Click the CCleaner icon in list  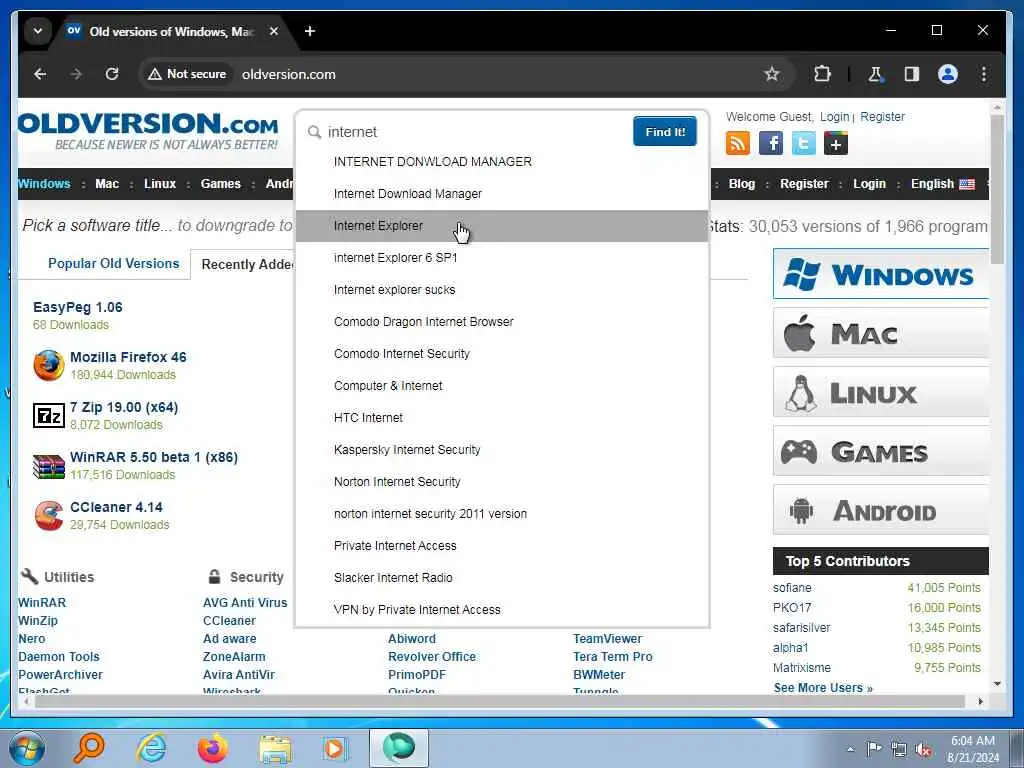pyautogui.click(x=49, y=515)
